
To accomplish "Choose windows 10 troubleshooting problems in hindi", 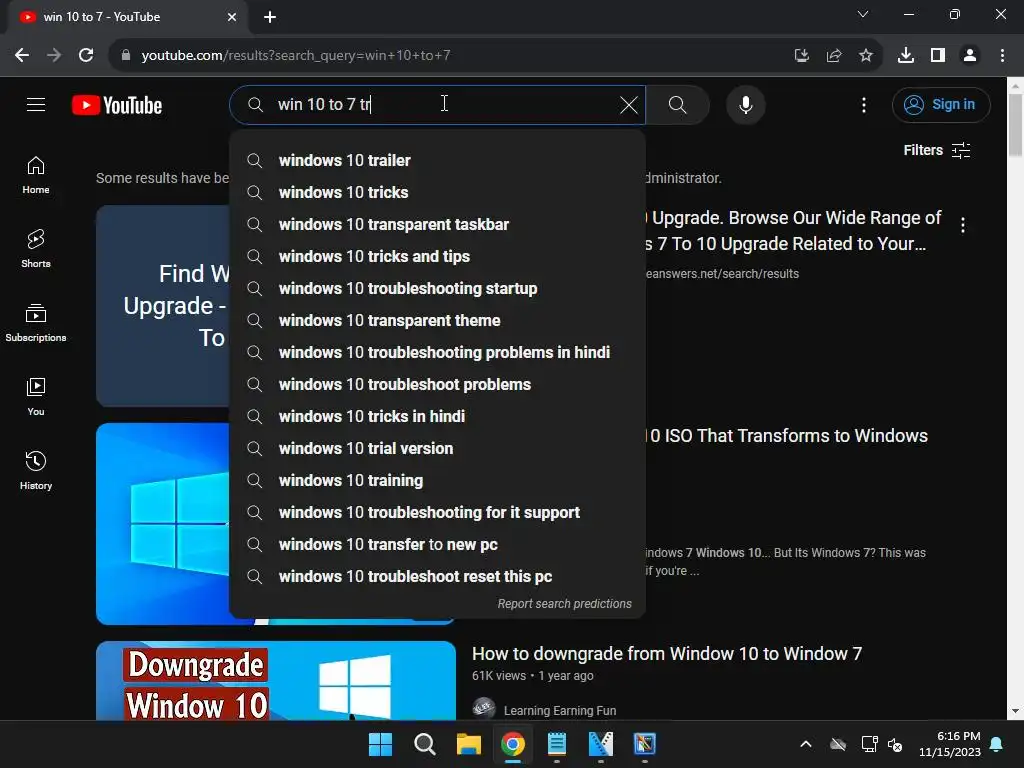I will coord(438,352).
